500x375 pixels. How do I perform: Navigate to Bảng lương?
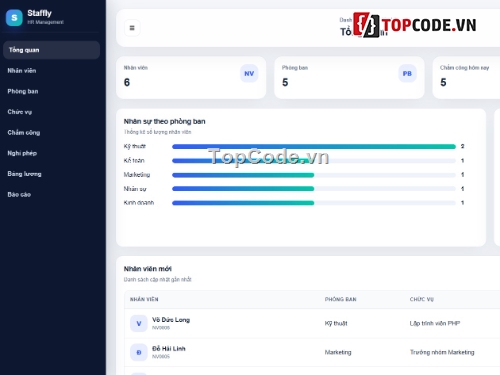(51, 174)
